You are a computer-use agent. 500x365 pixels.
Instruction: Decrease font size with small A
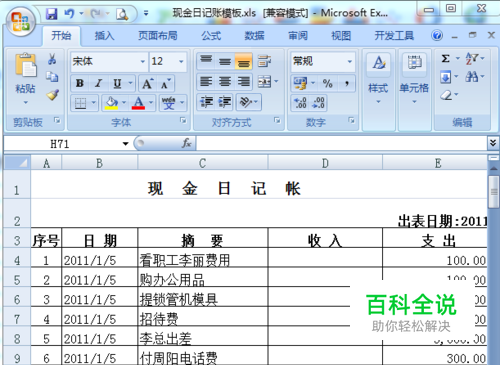point(165,83)
